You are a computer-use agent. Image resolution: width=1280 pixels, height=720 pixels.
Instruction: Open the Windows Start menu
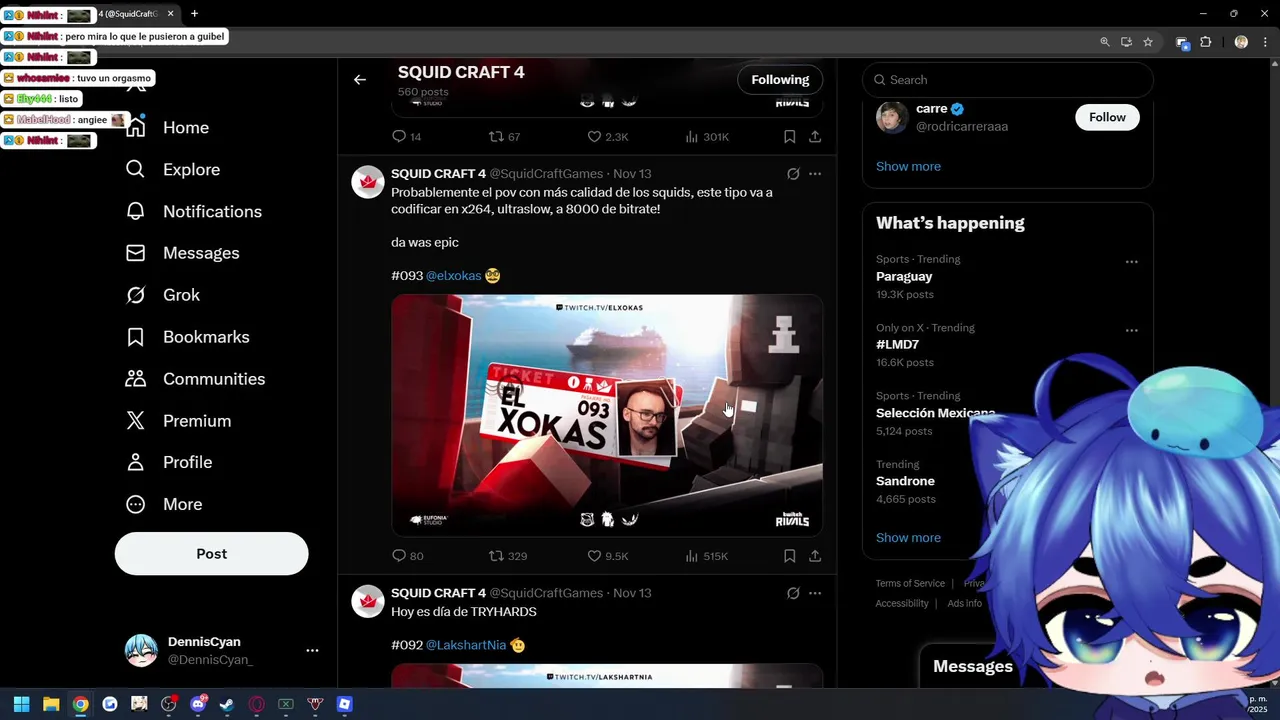(21, 704)
